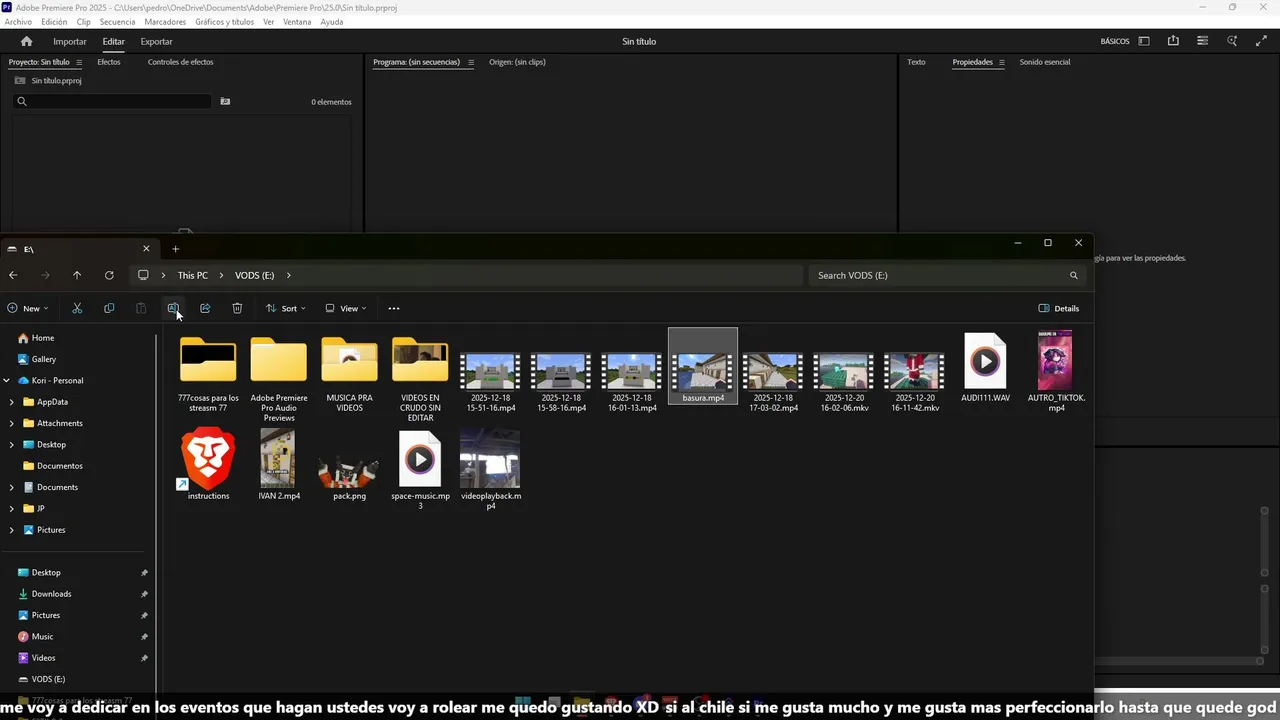Expand the chevron after VODS (E:) breadcrumb

click(x=288, y=275)
